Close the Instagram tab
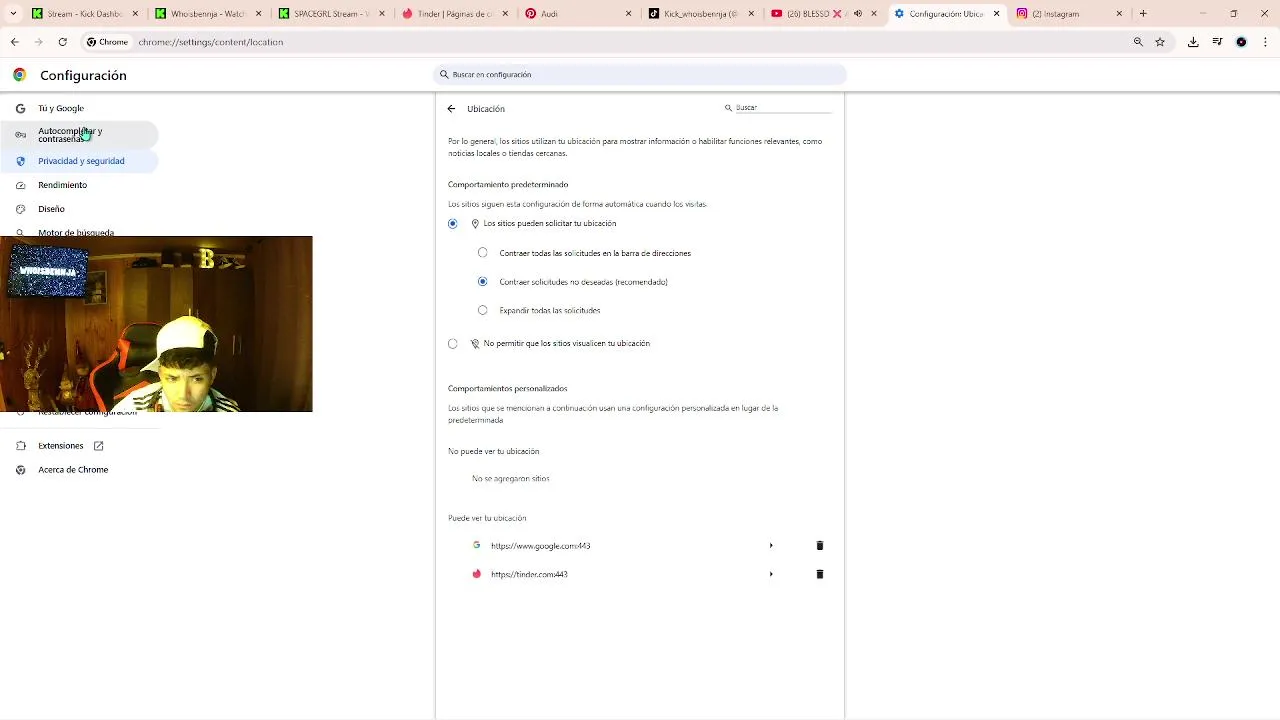 1119,14
